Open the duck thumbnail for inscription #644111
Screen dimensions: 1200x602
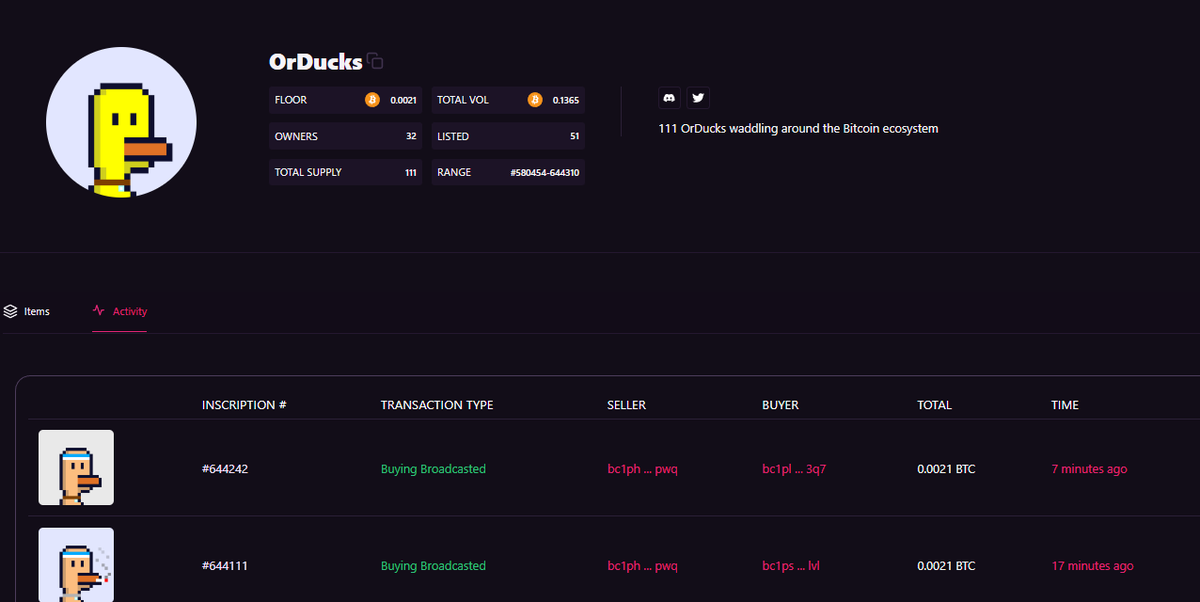(76, 565)
